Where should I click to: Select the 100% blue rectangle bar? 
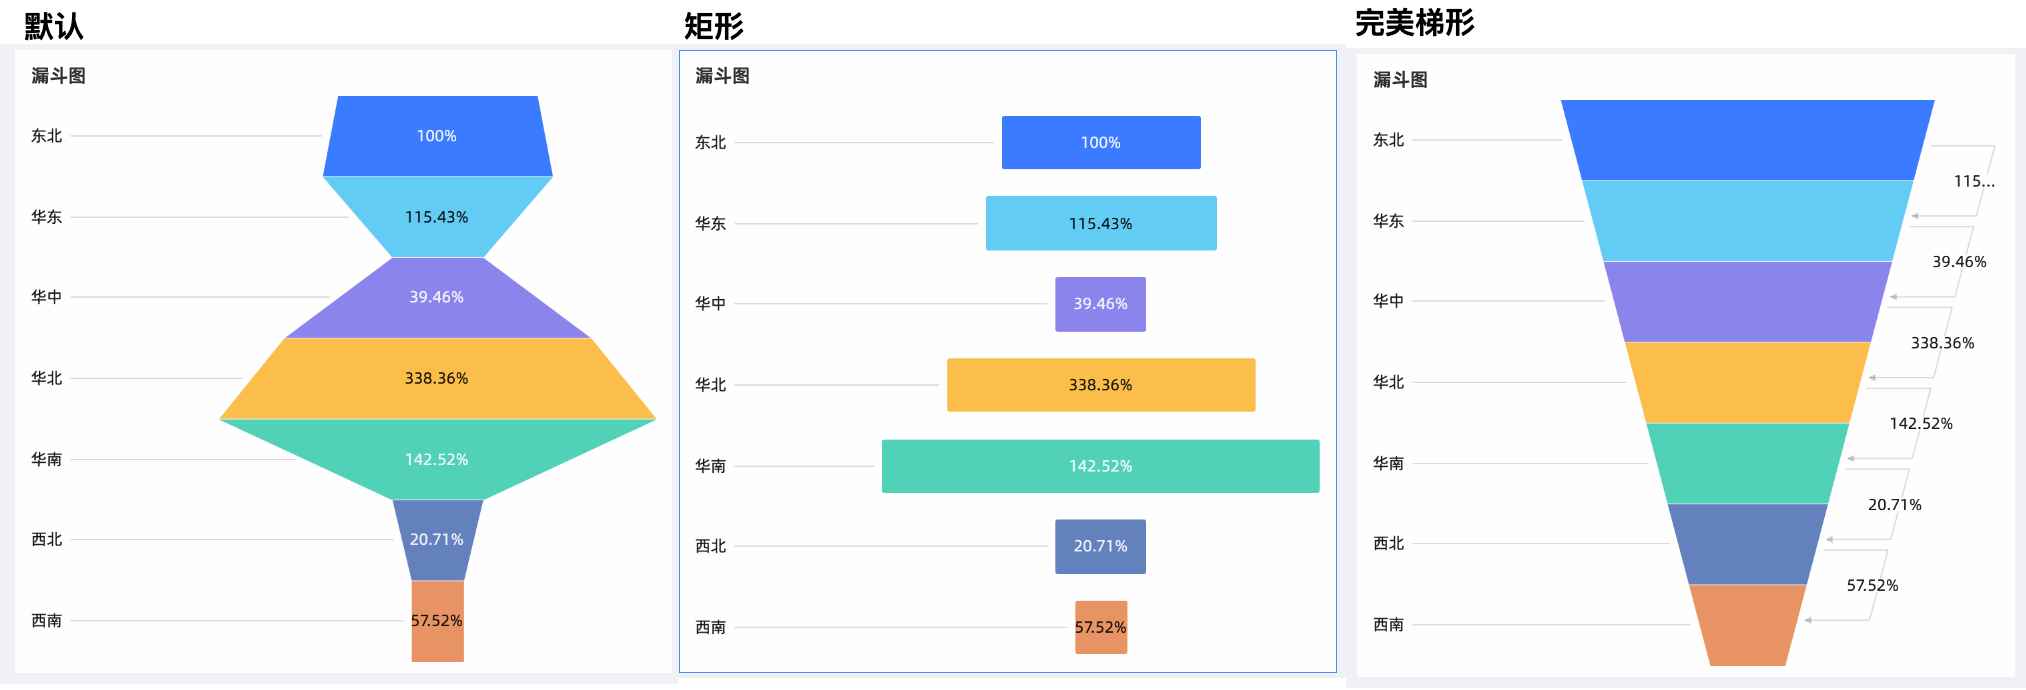click(x=1101, y=142)
